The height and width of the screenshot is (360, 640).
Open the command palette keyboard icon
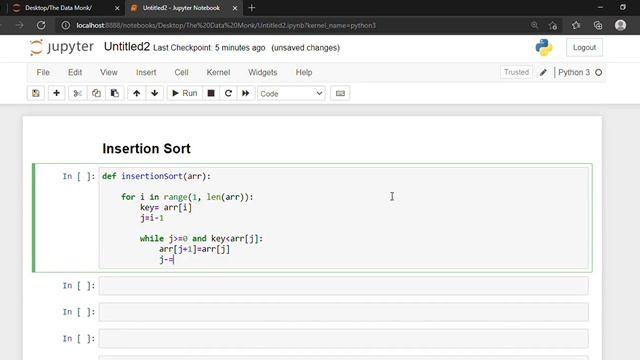point(340,93)
